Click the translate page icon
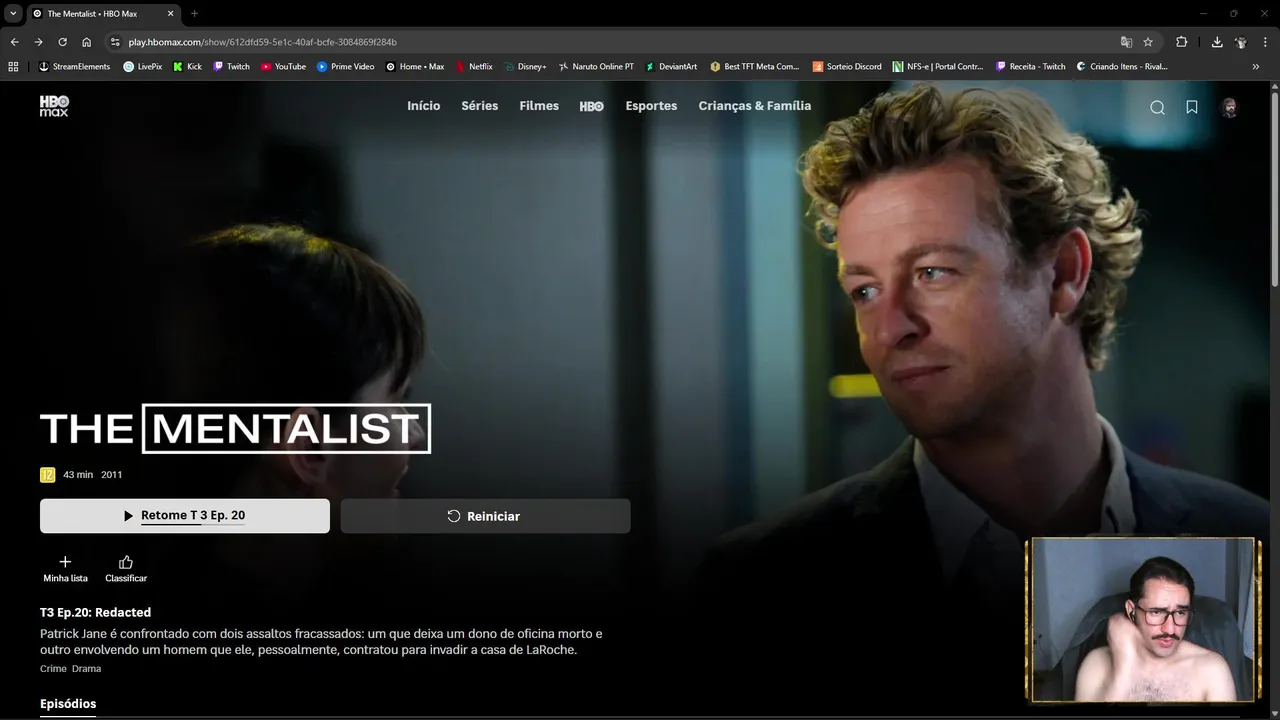Image resolution: width=1280 pixels, height=720 pixels. 1126,42
